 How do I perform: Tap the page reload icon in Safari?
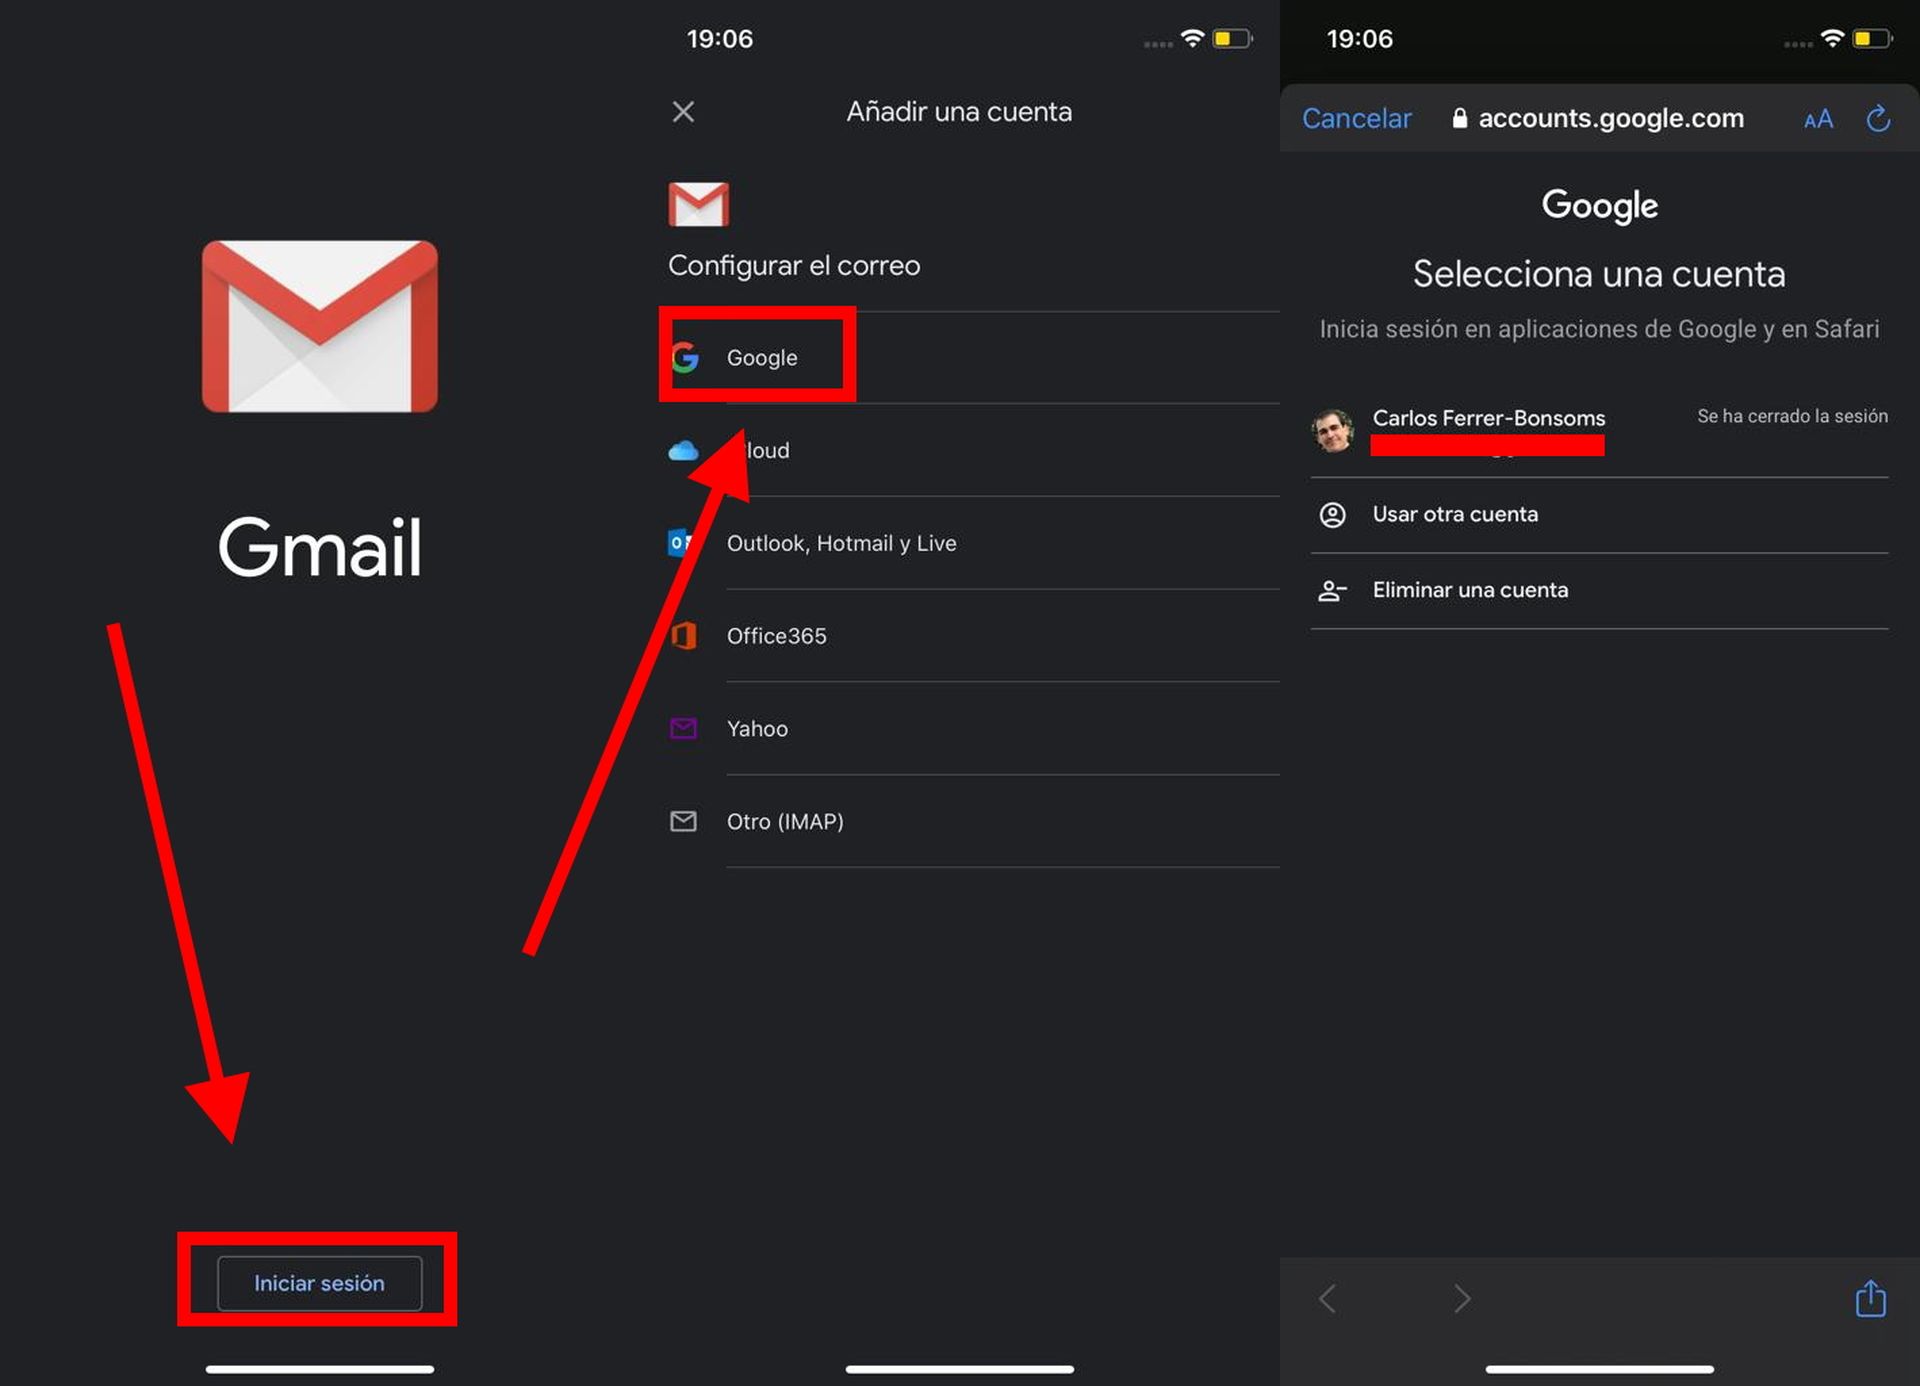(1877, 118)
